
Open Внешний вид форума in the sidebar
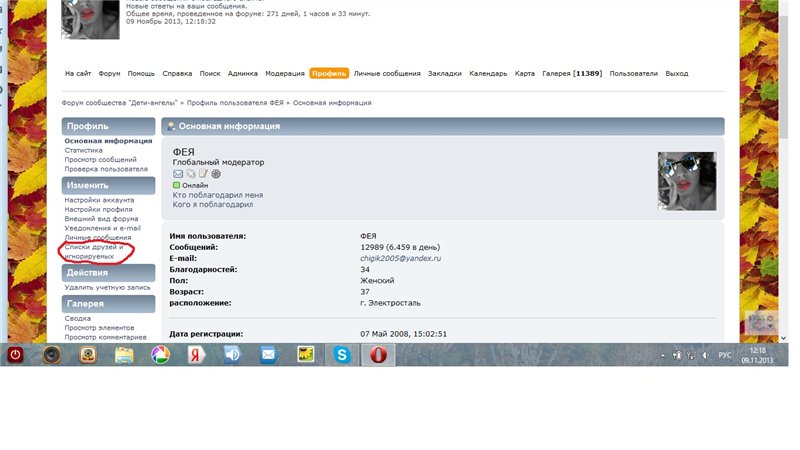pyautogui.click(x=101, y=218)
